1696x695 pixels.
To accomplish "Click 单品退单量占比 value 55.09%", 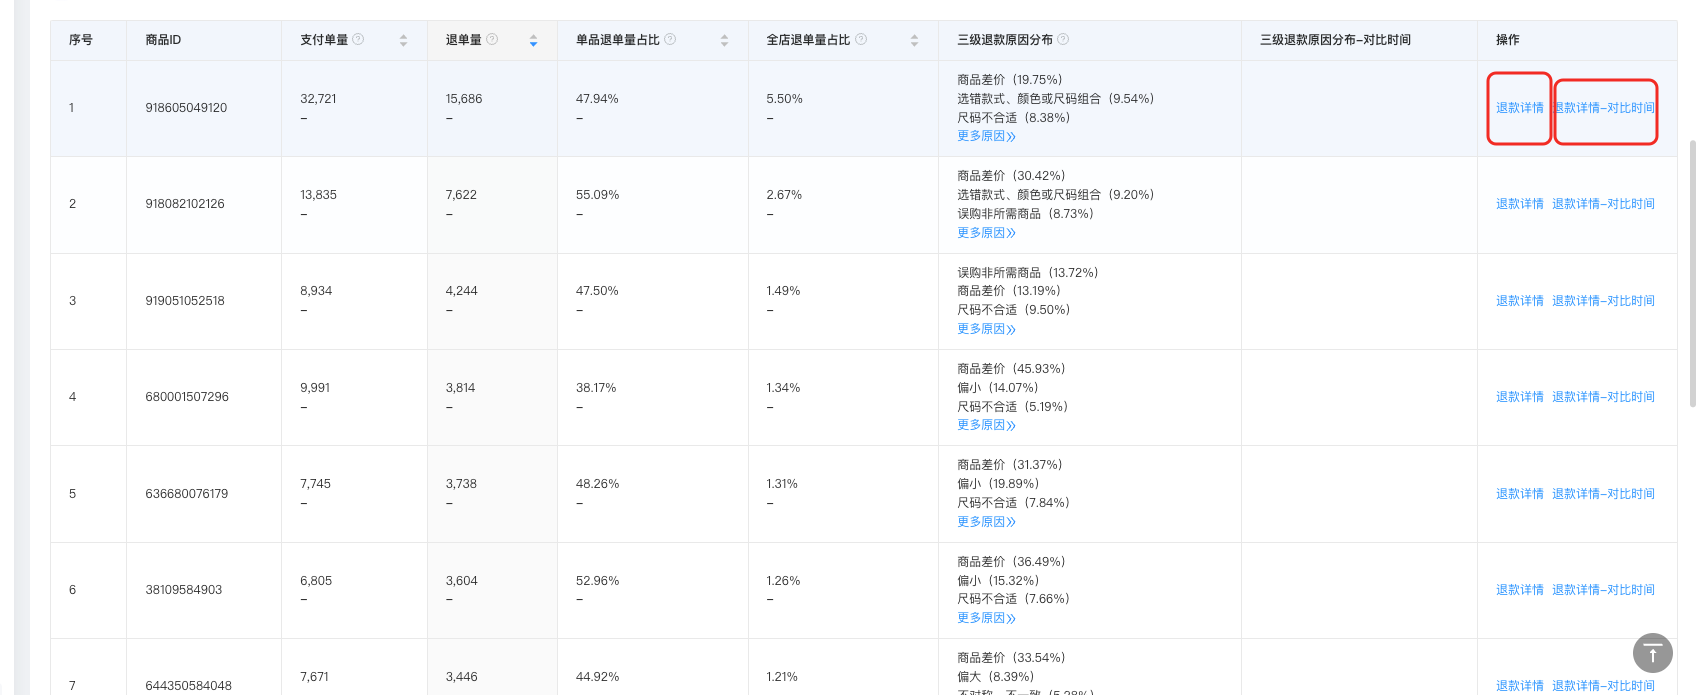I will (x=597, y=195).
